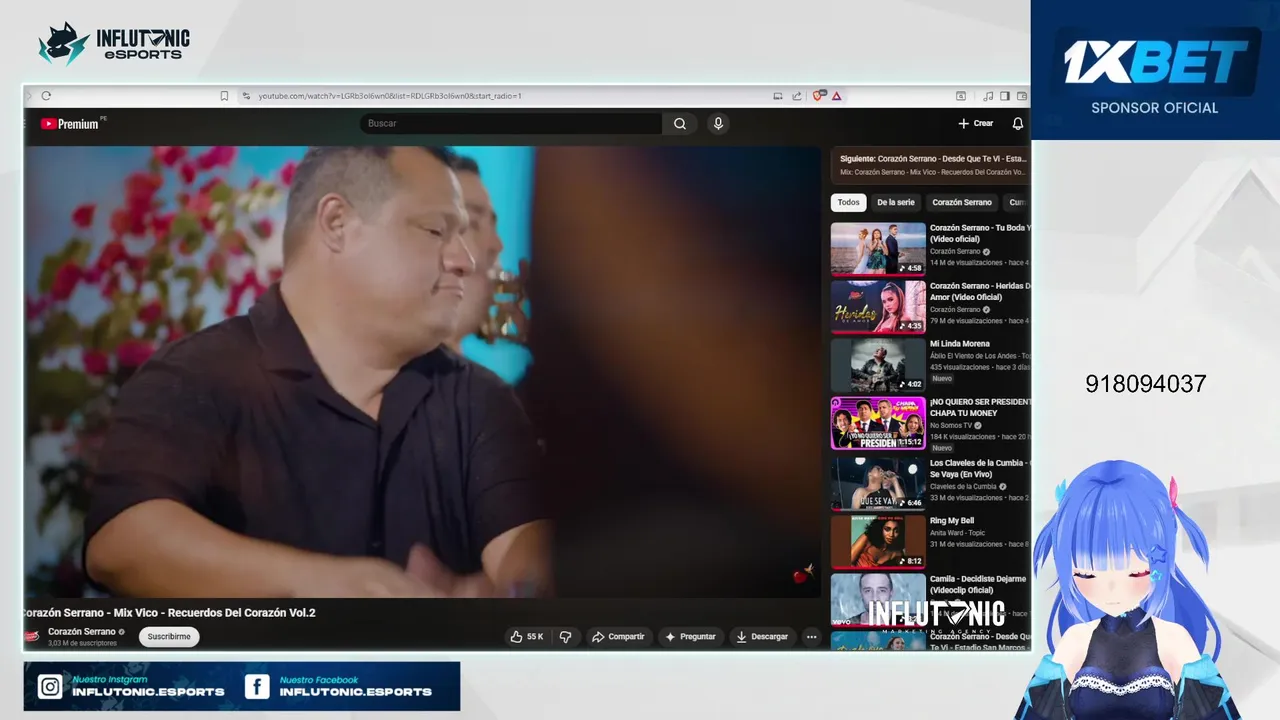Click the 'Ring My Bell' video title

[952, 521]
